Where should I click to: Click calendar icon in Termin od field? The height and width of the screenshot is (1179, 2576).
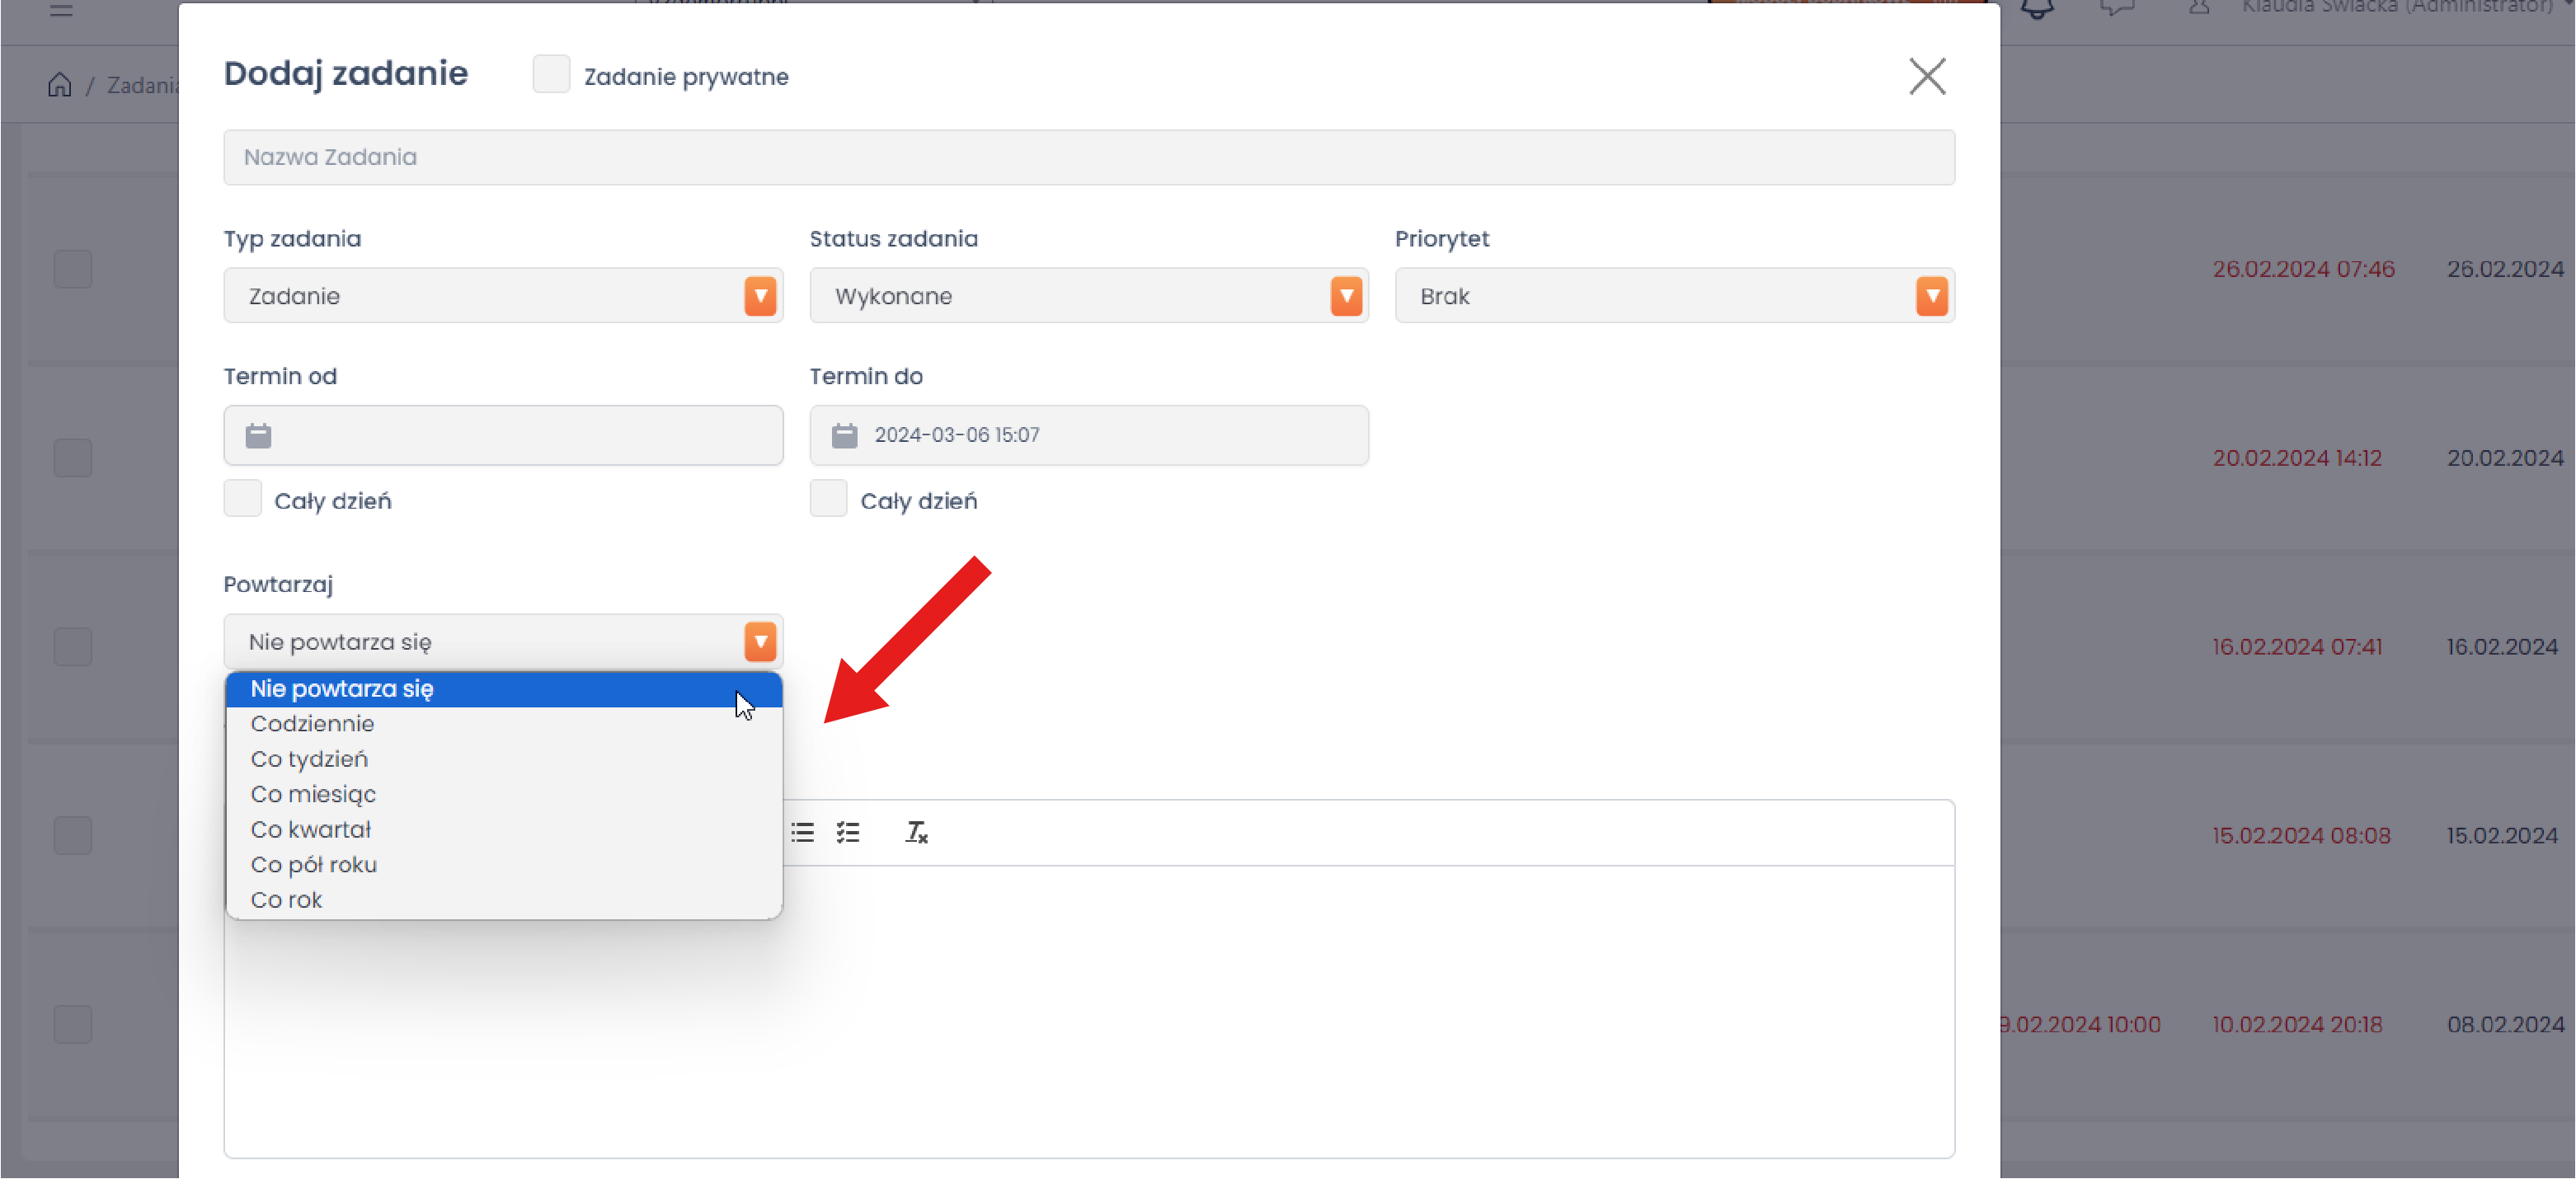pyautogui.click(x=258, y=435)
